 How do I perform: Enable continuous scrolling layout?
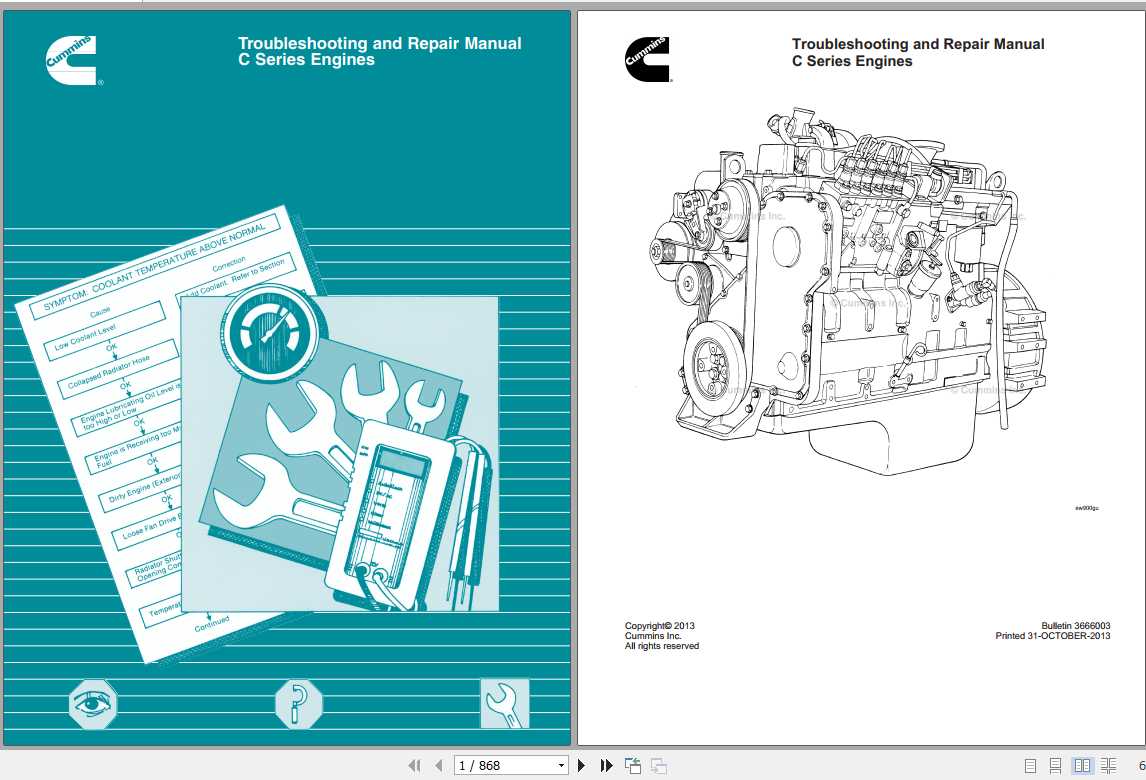point(1056,765)
